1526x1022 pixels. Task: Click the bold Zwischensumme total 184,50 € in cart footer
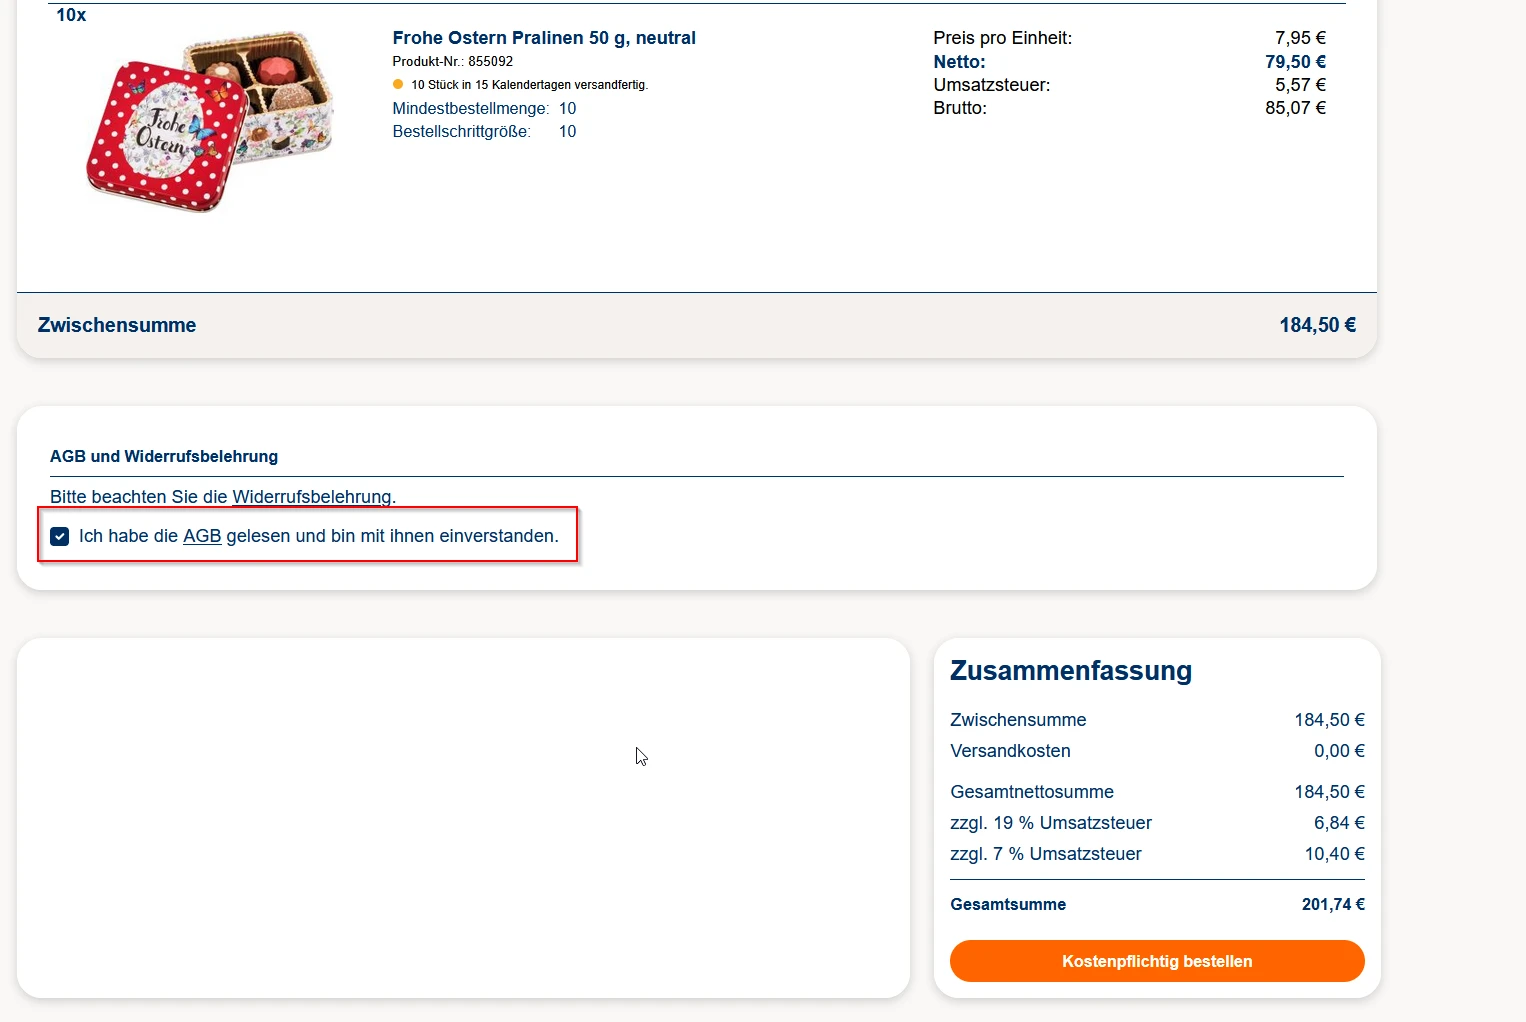pos(1317,326)
